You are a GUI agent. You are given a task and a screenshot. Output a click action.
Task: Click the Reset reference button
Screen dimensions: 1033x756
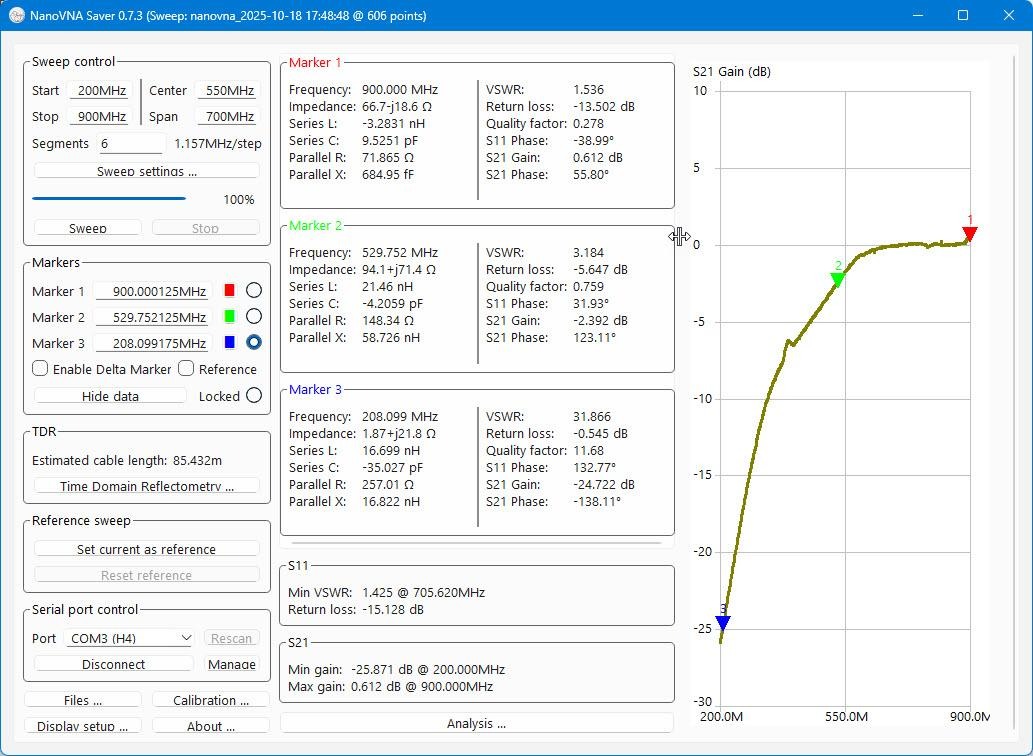(146, 575)
